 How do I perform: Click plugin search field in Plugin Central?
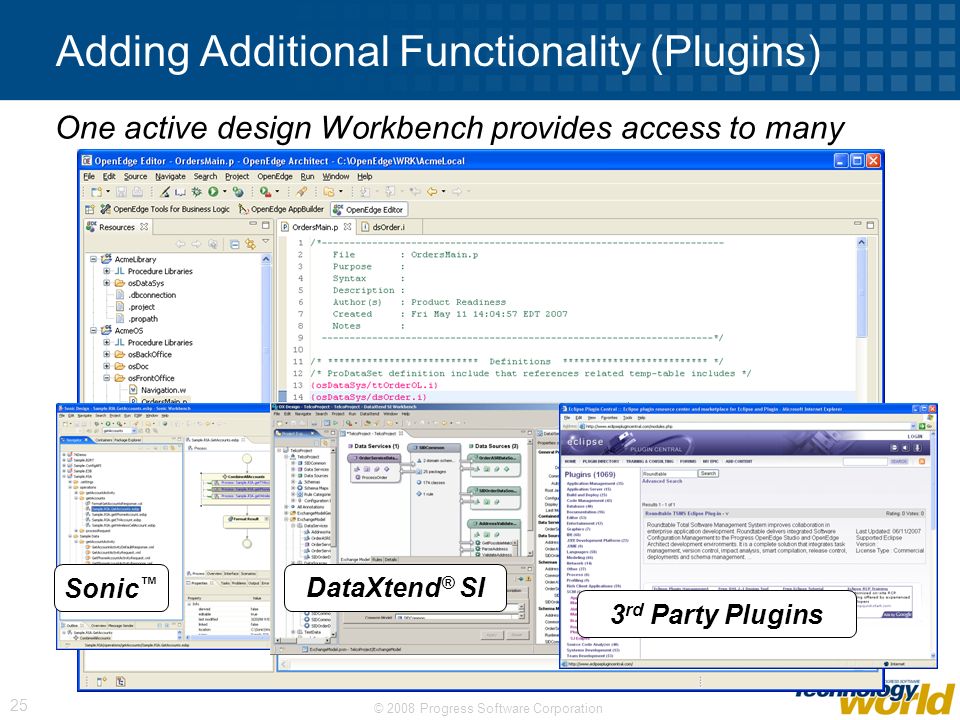(x=669, y=473)
